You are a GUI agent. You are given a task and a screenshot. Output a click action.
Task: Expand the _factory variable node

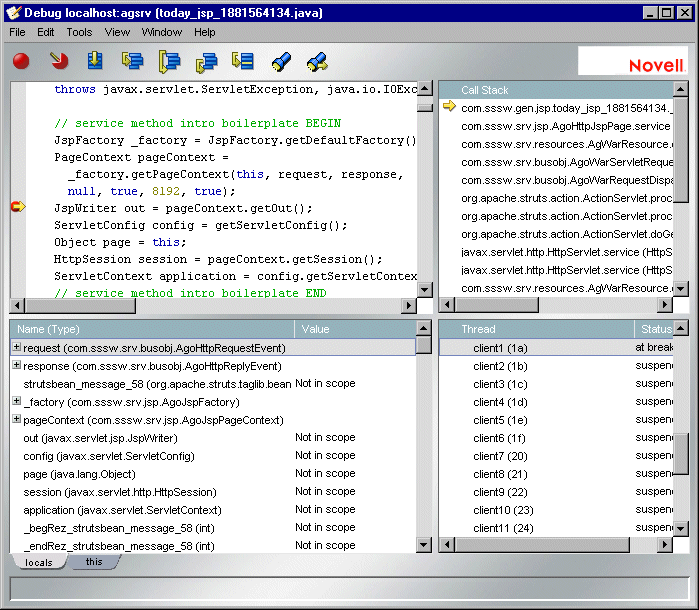point(16,402)
